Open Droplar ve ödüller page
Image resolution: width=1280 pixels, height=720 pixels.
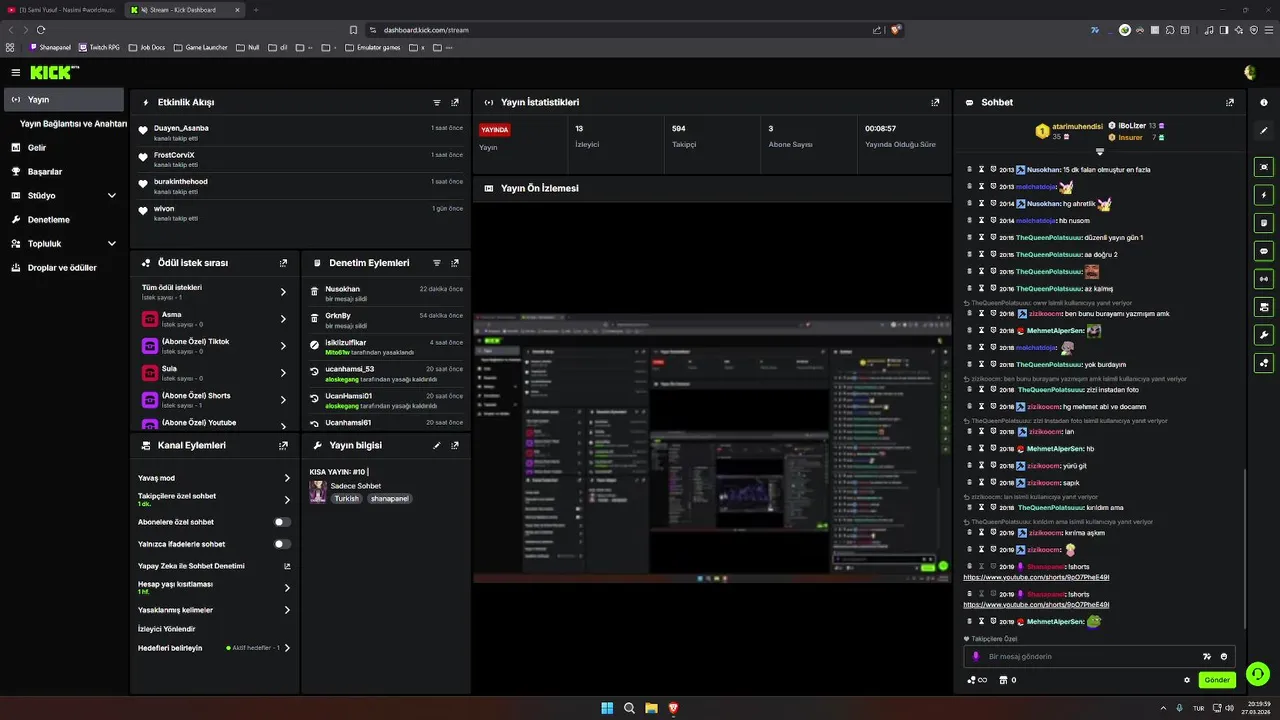coord(62,268)
